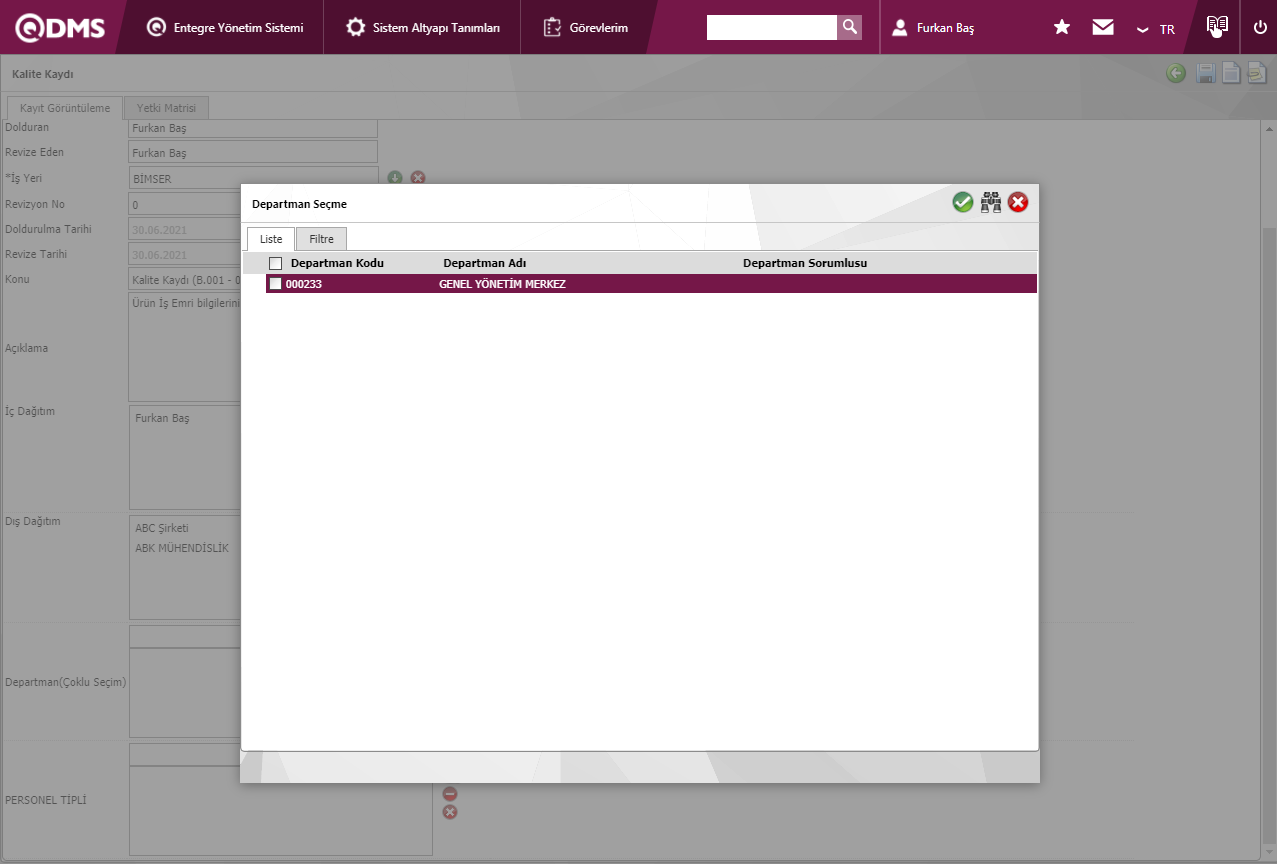The width and height of the screenshot is (1277, 864).
Task: Open Entegre Yönetim Sistemi menu
Action: [x=225, y=27]
